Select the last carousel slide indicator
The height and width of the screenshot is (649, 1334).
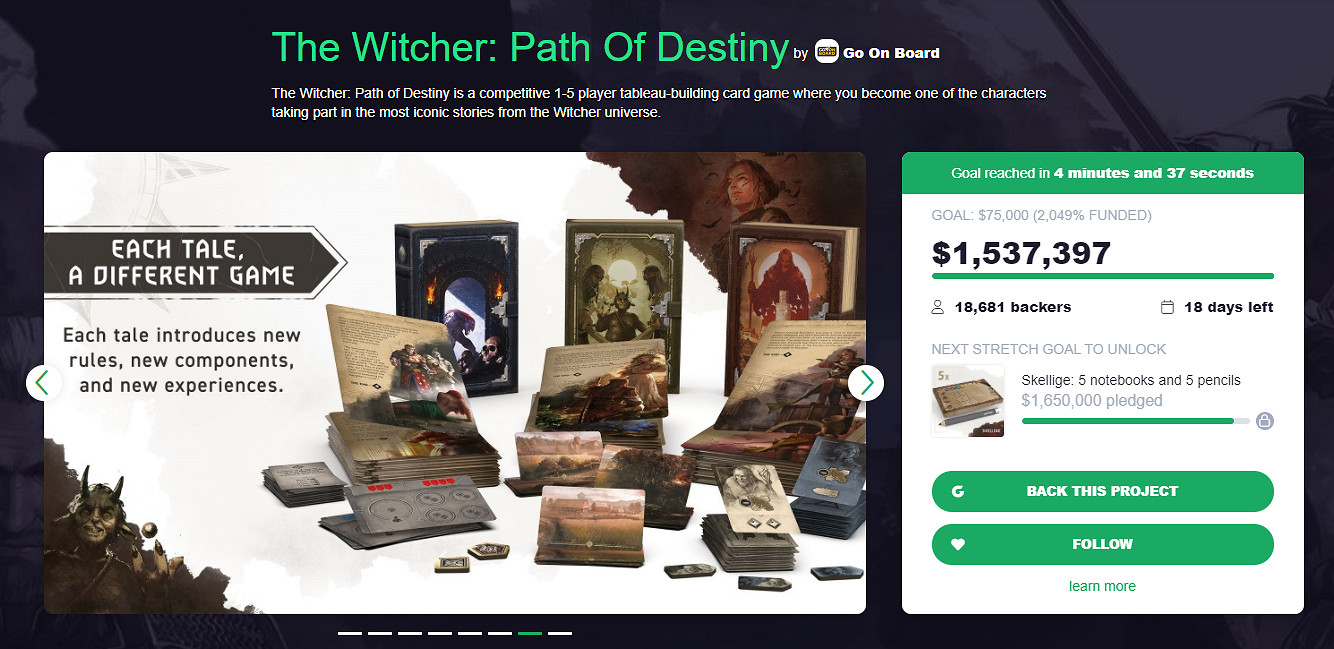[x=560, y=633]
